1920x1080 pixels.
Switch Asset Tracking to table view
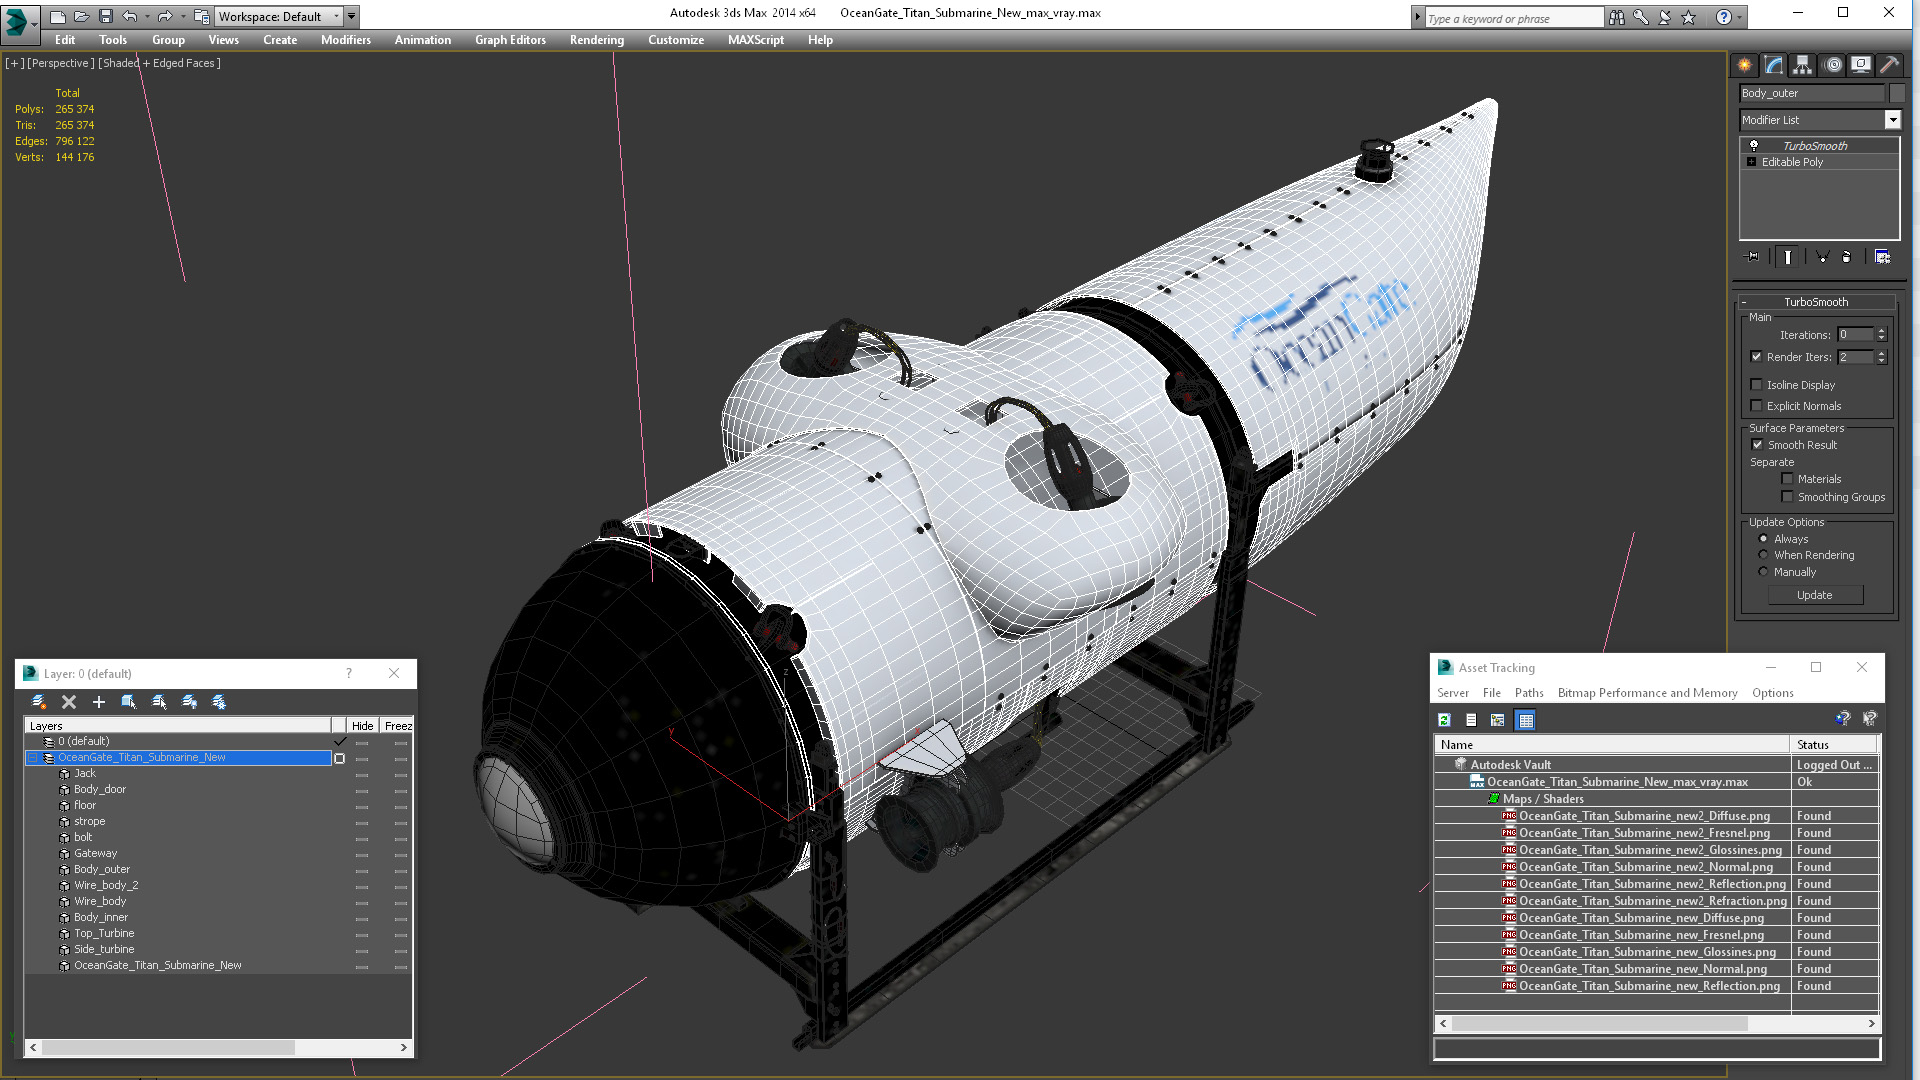(1526, 720)
